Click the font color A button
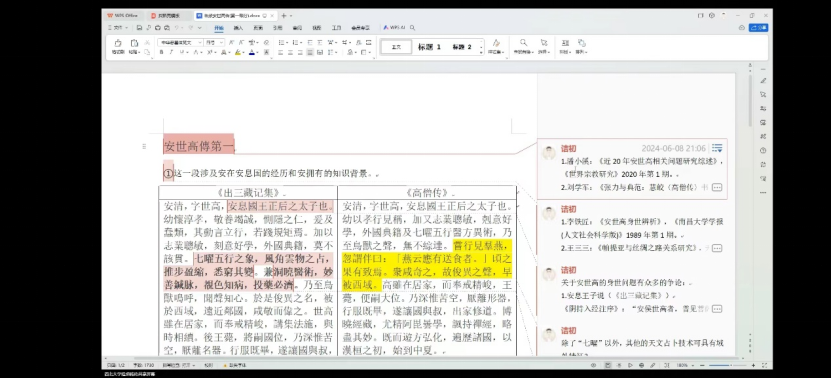This screenshot has height=378, width=831. (252, 52)
